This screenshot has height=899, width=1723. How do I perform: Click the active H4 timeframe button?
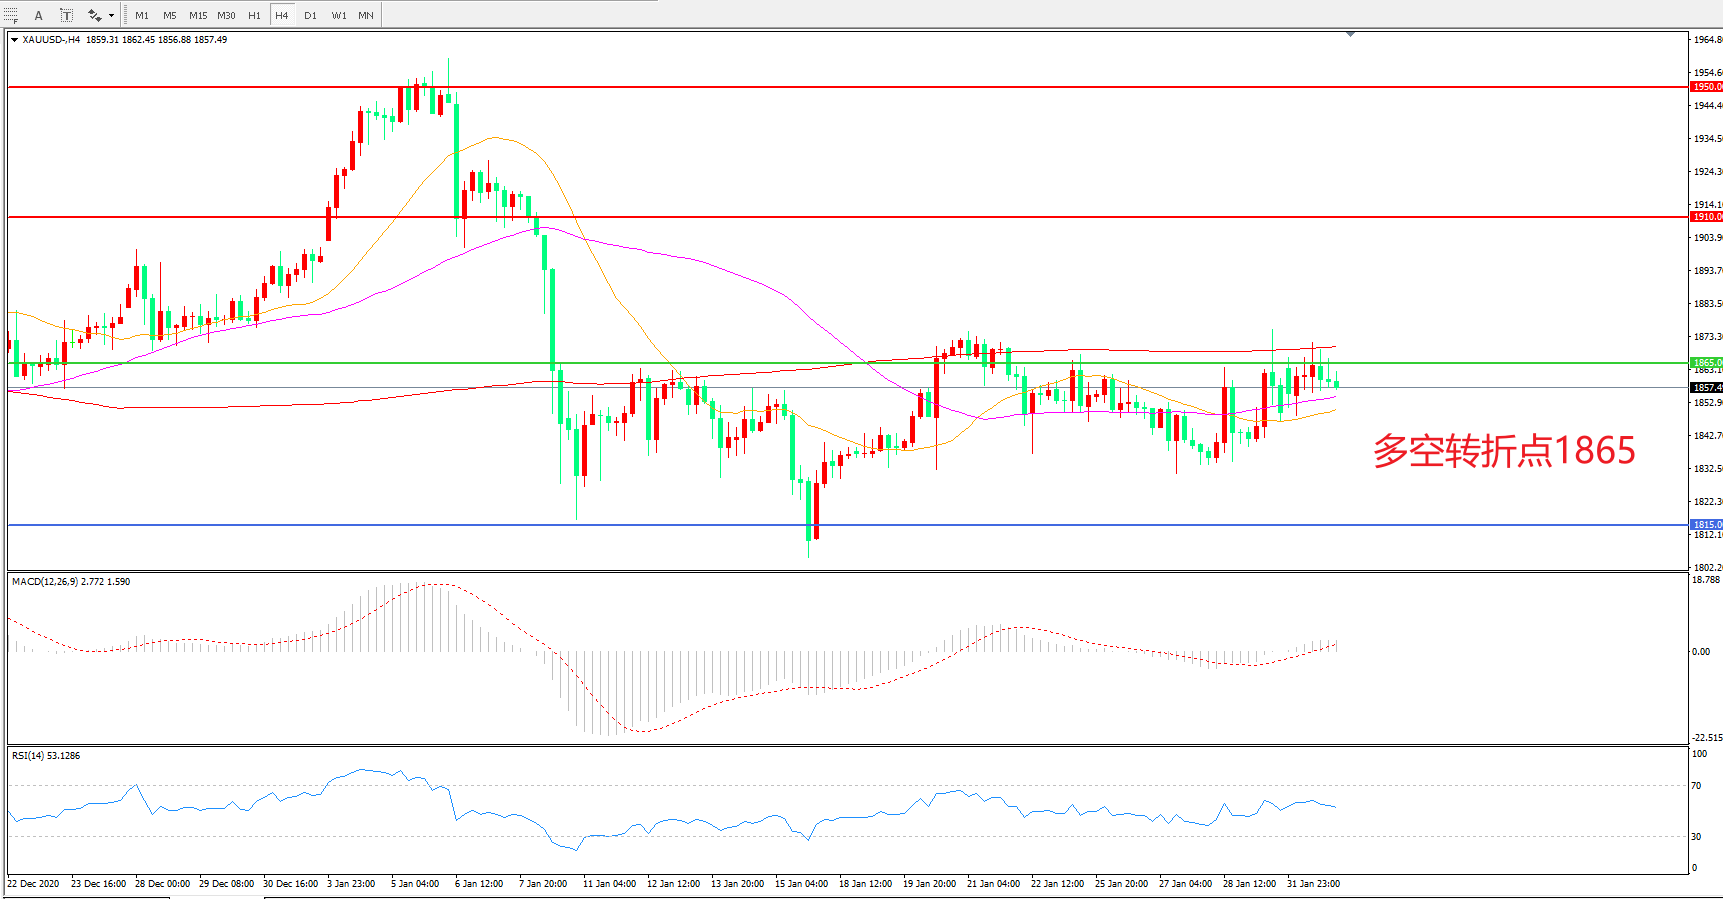282,15
